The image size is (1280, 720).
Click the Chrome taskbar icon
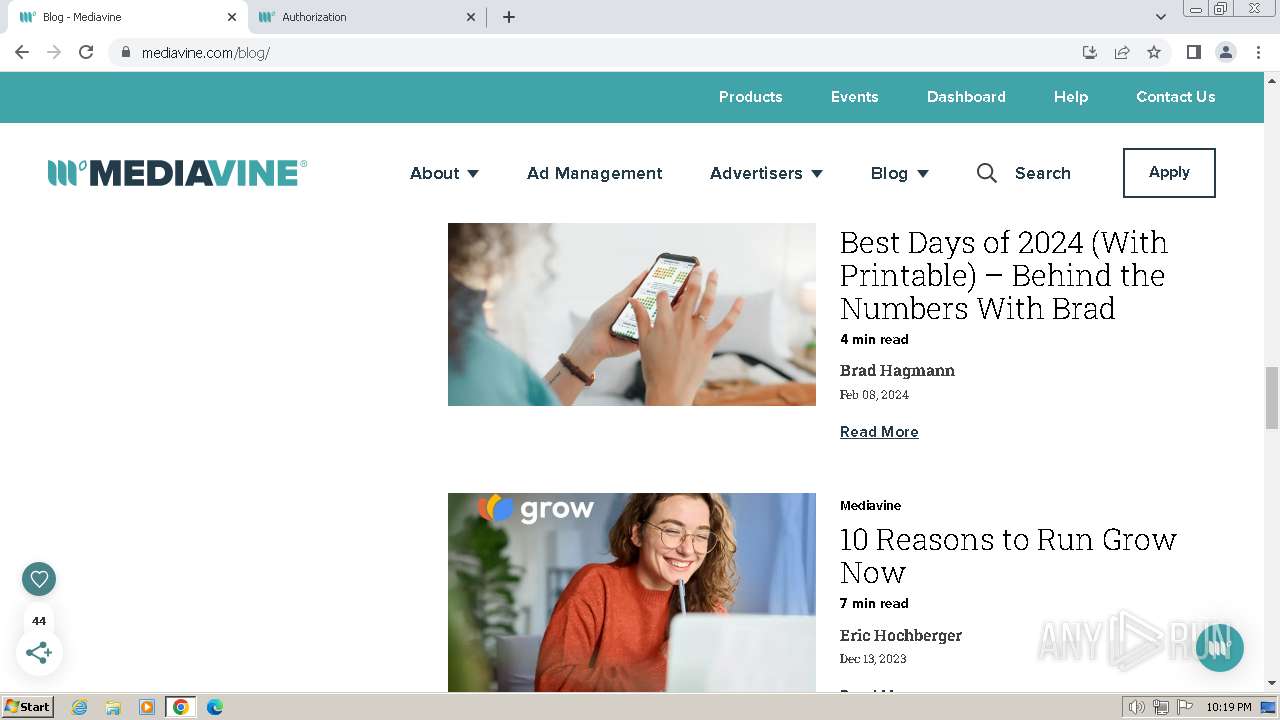(181, 707)
